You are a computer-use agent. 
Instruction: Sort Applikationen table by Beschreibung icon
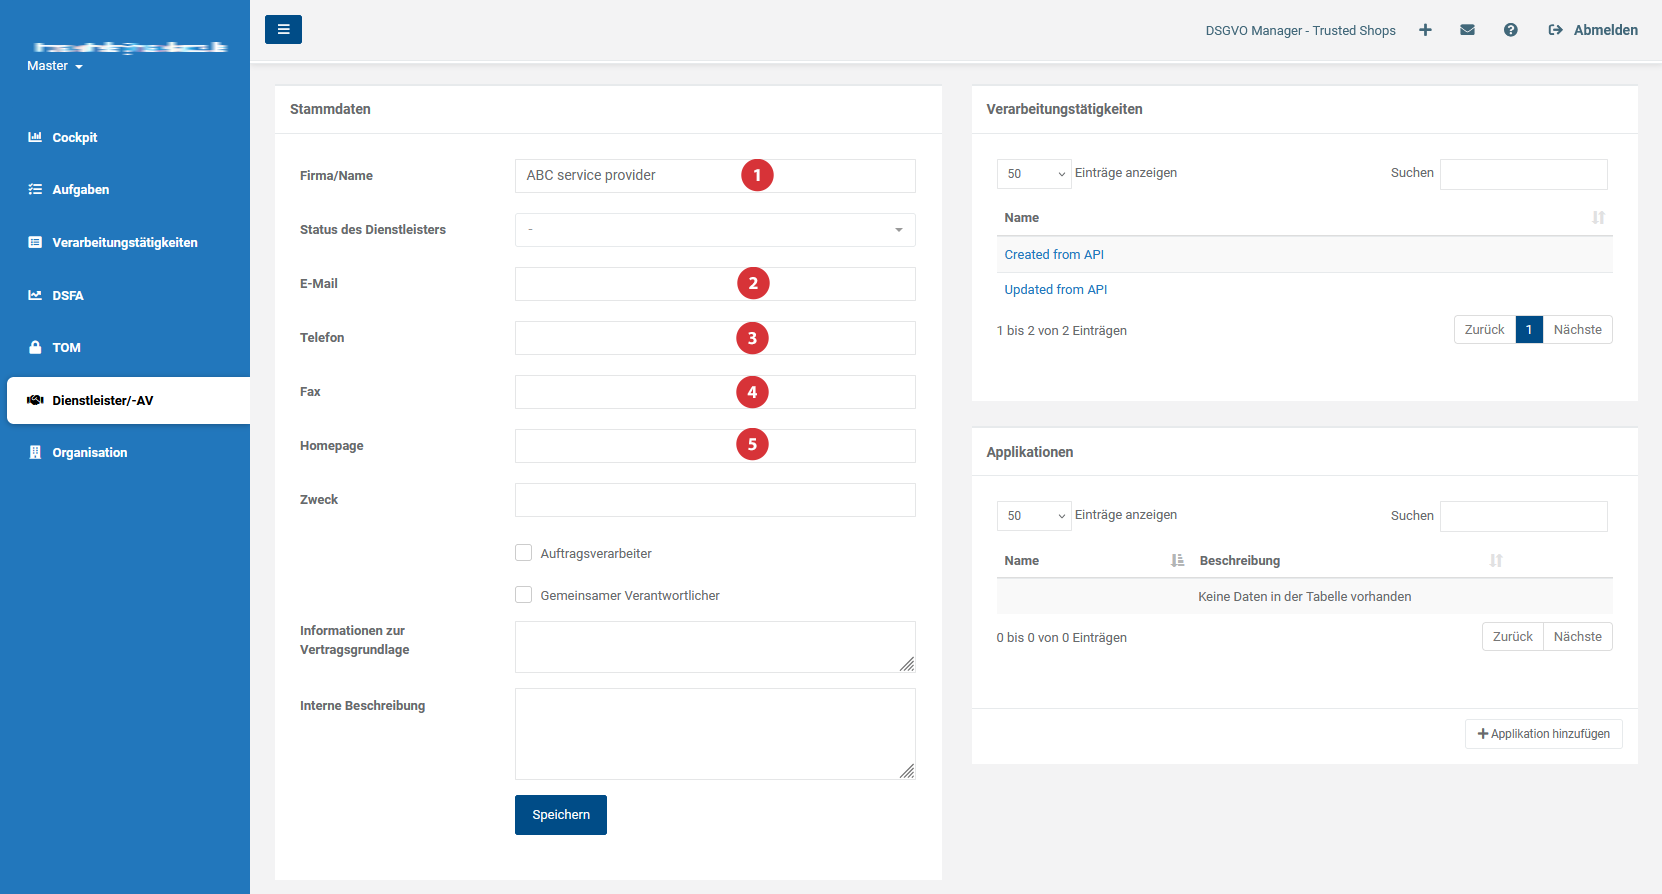pos(1496,560)
